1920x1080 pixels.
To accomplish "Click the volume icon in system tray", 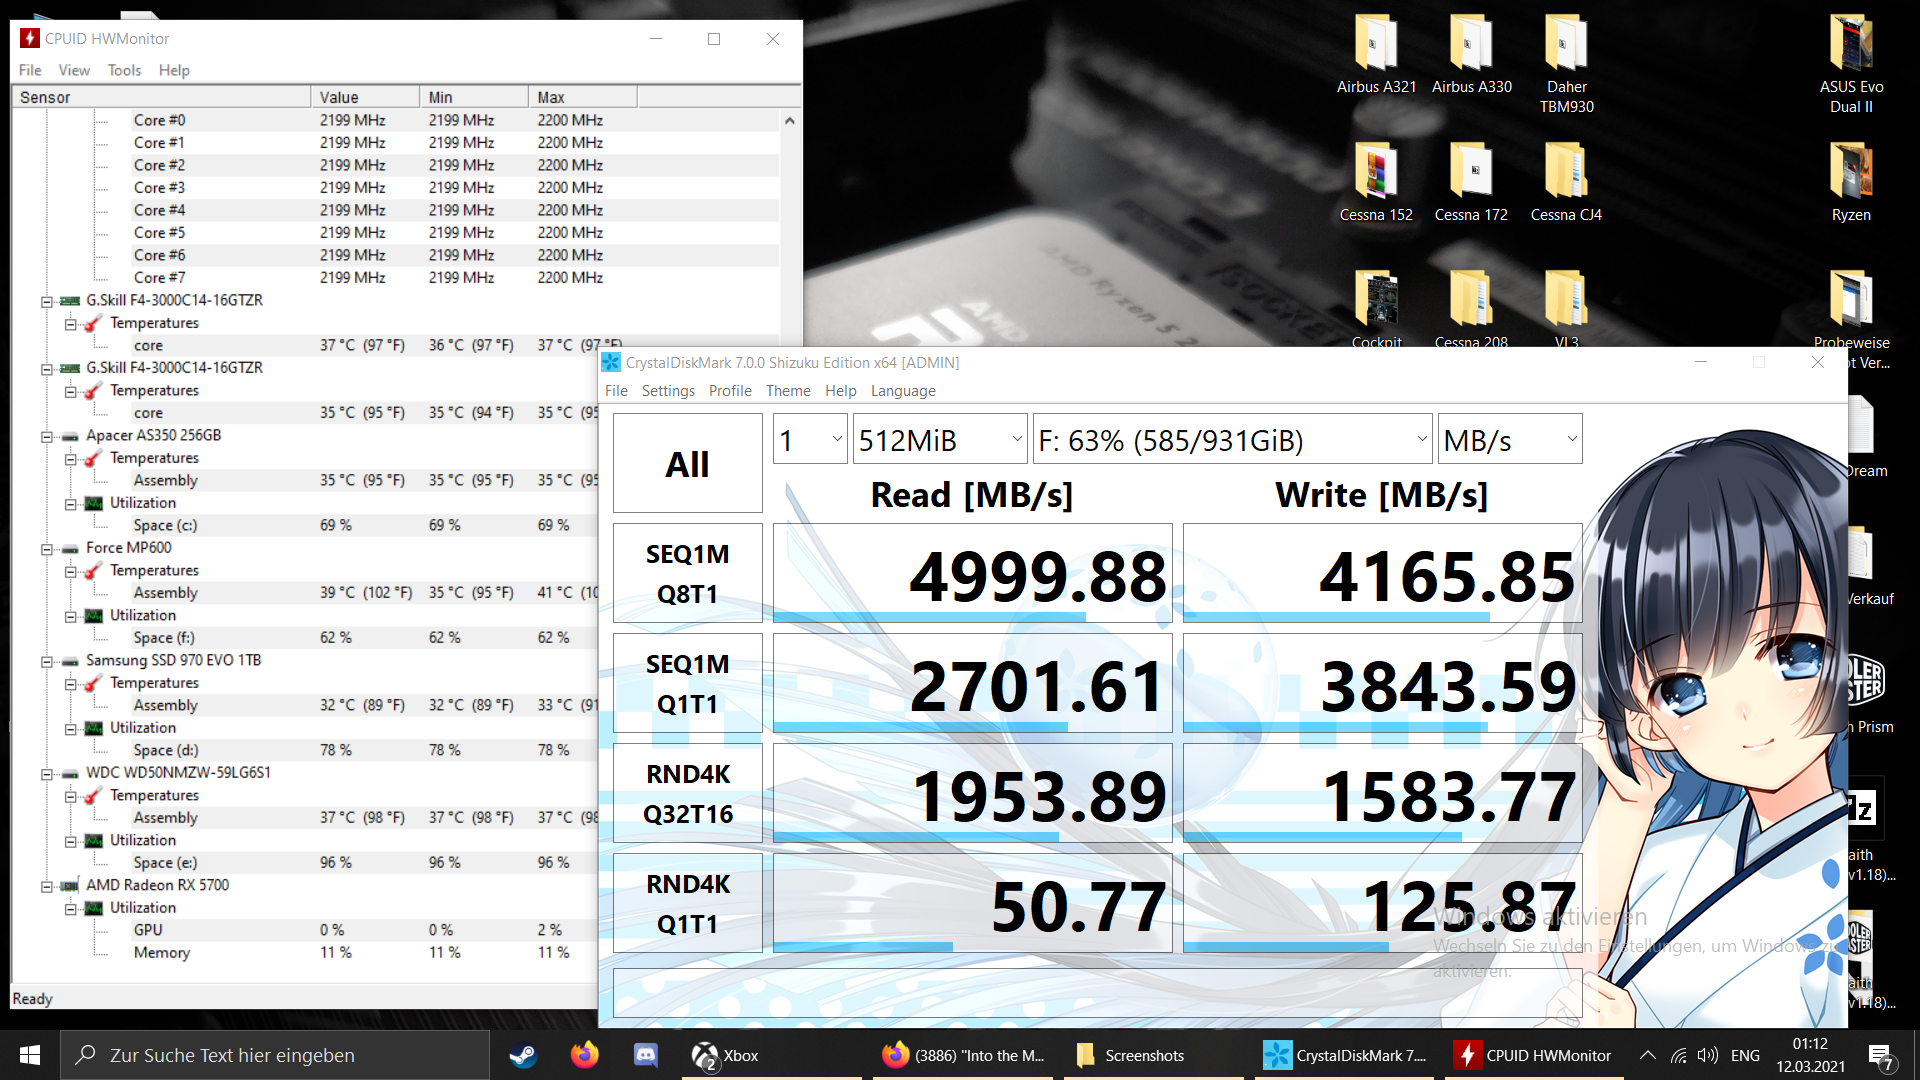I will pos(1708,1055).
